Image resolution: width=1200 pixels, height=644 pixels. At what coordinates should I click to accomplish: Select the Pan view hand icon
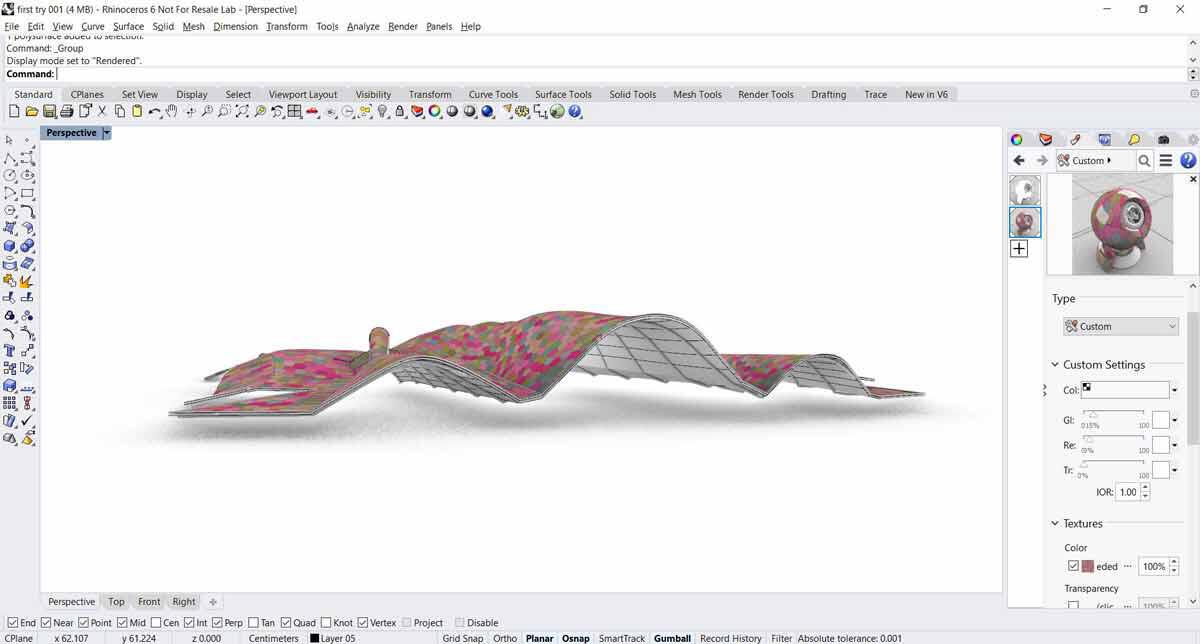point(171,112)
